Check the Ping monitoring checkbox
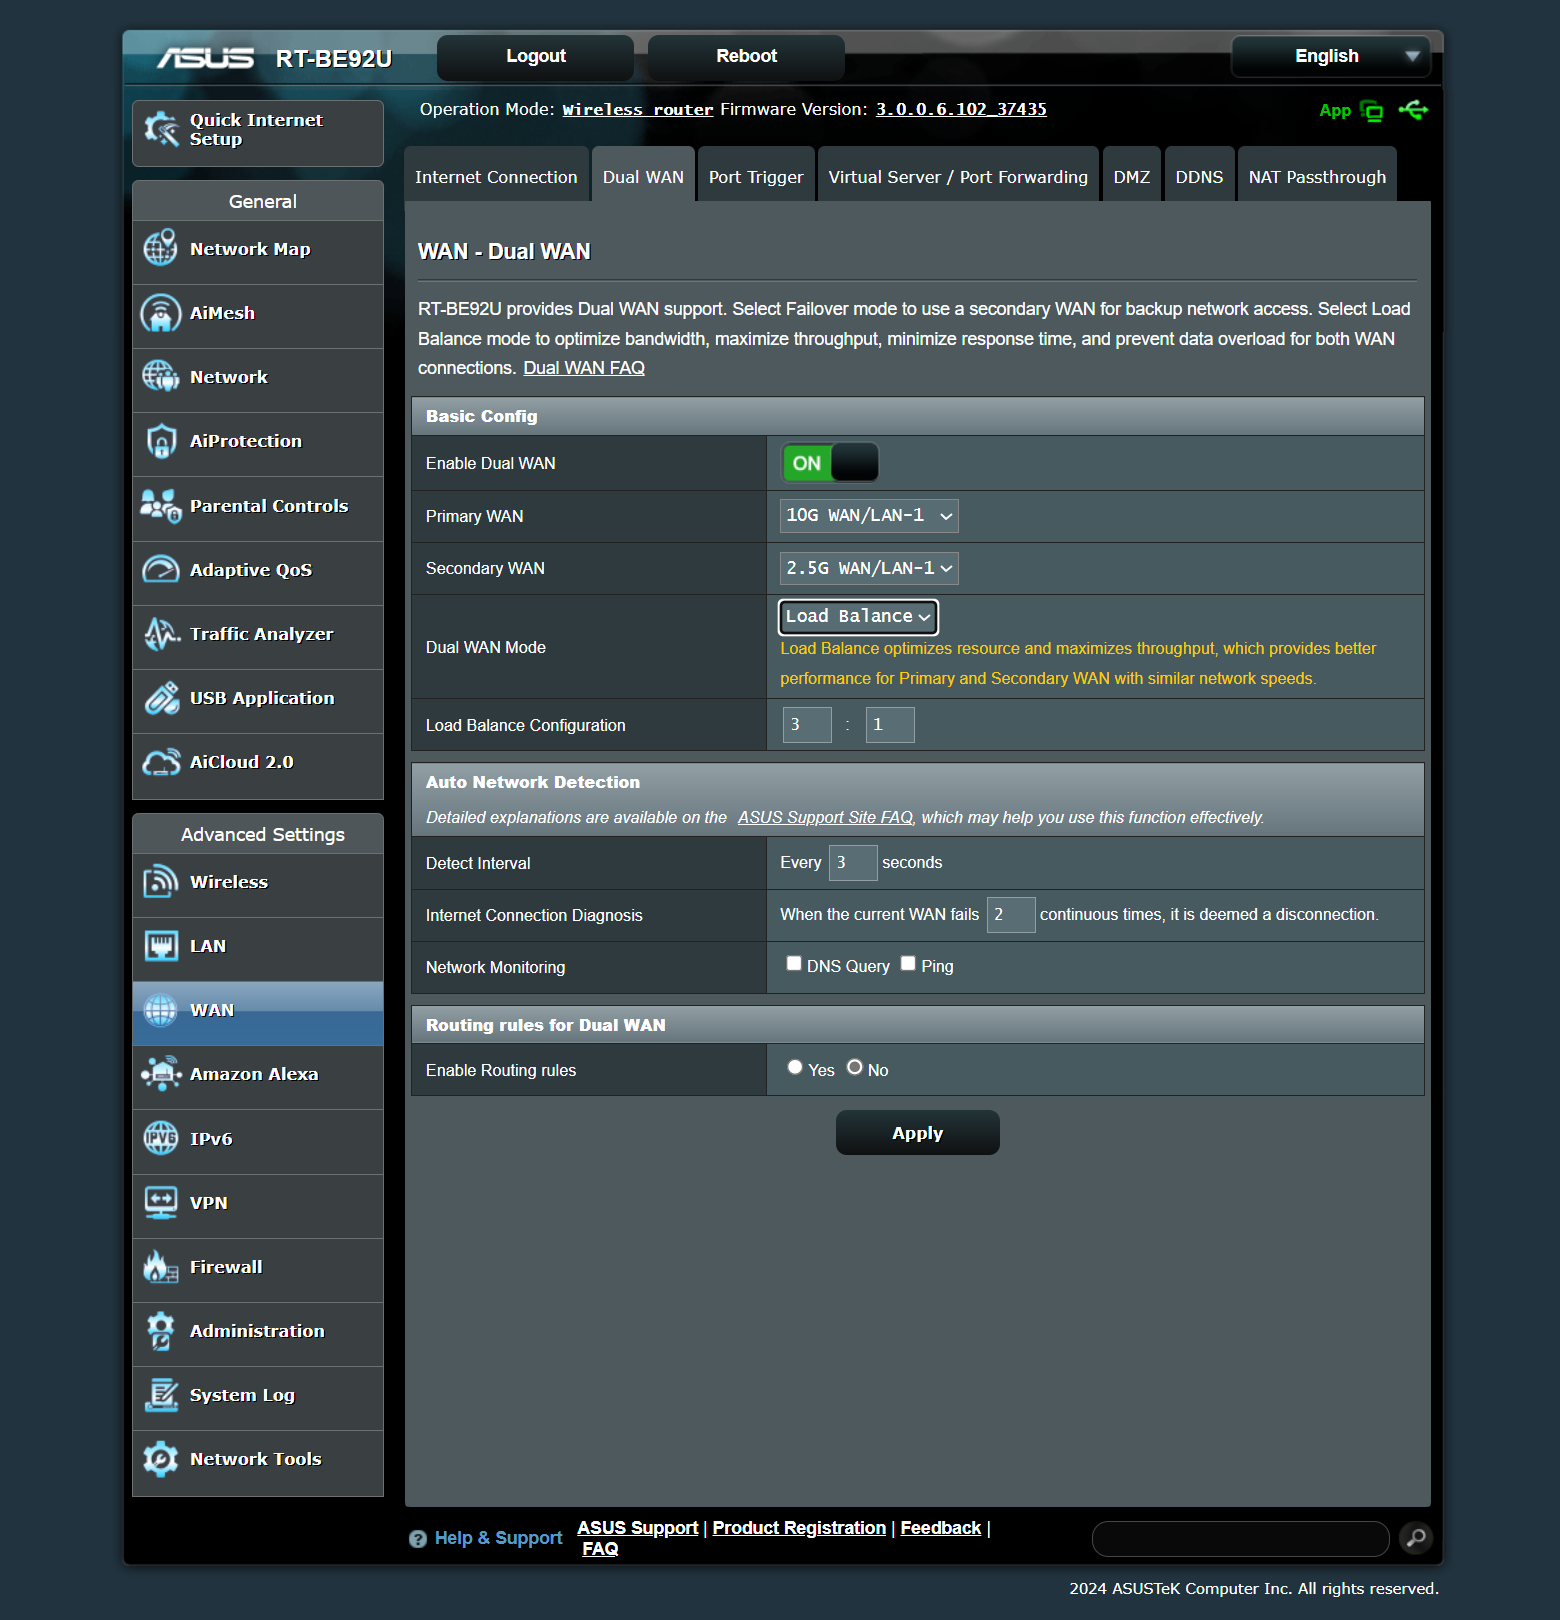Viewport: 1560px width, 1620px height. (x=908, y=964)
